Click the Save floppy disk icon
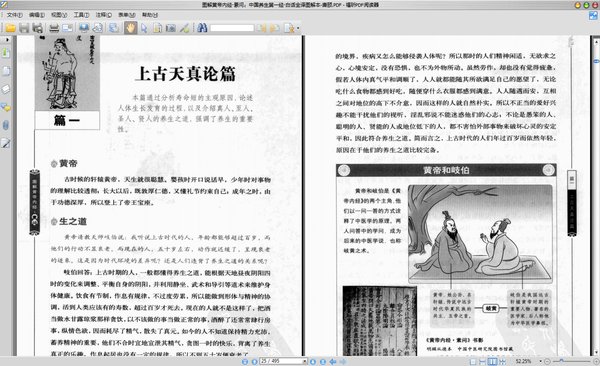The image size is (600, 366). pyautogui.click(x=24, y=28)
